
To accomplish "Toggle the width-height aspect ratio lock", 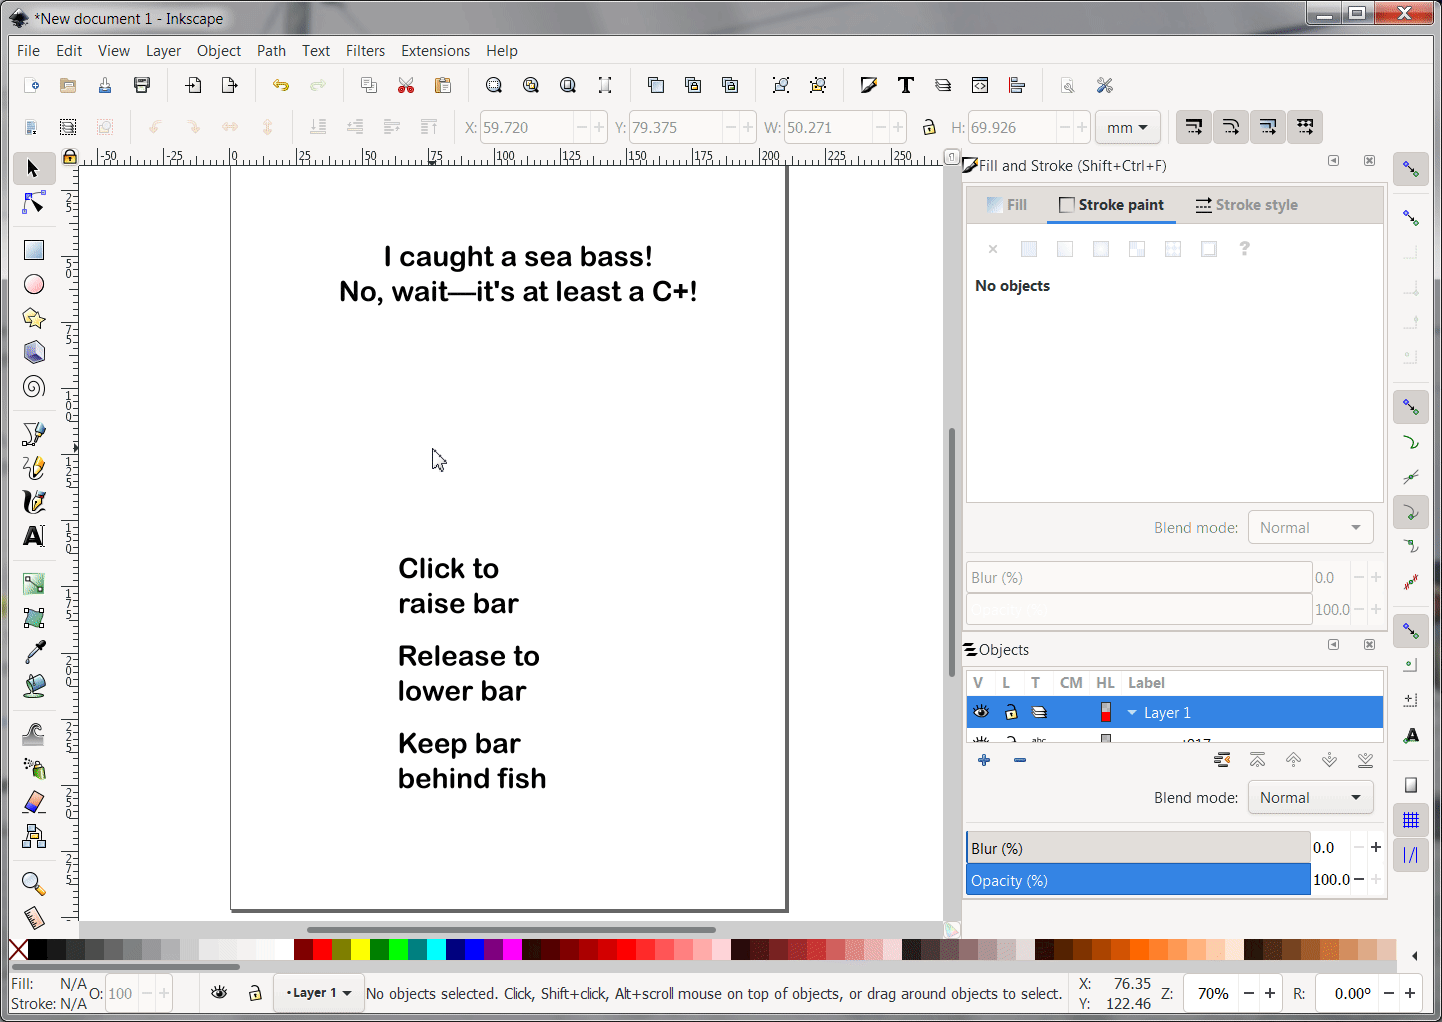I will [x=929, y=127].
